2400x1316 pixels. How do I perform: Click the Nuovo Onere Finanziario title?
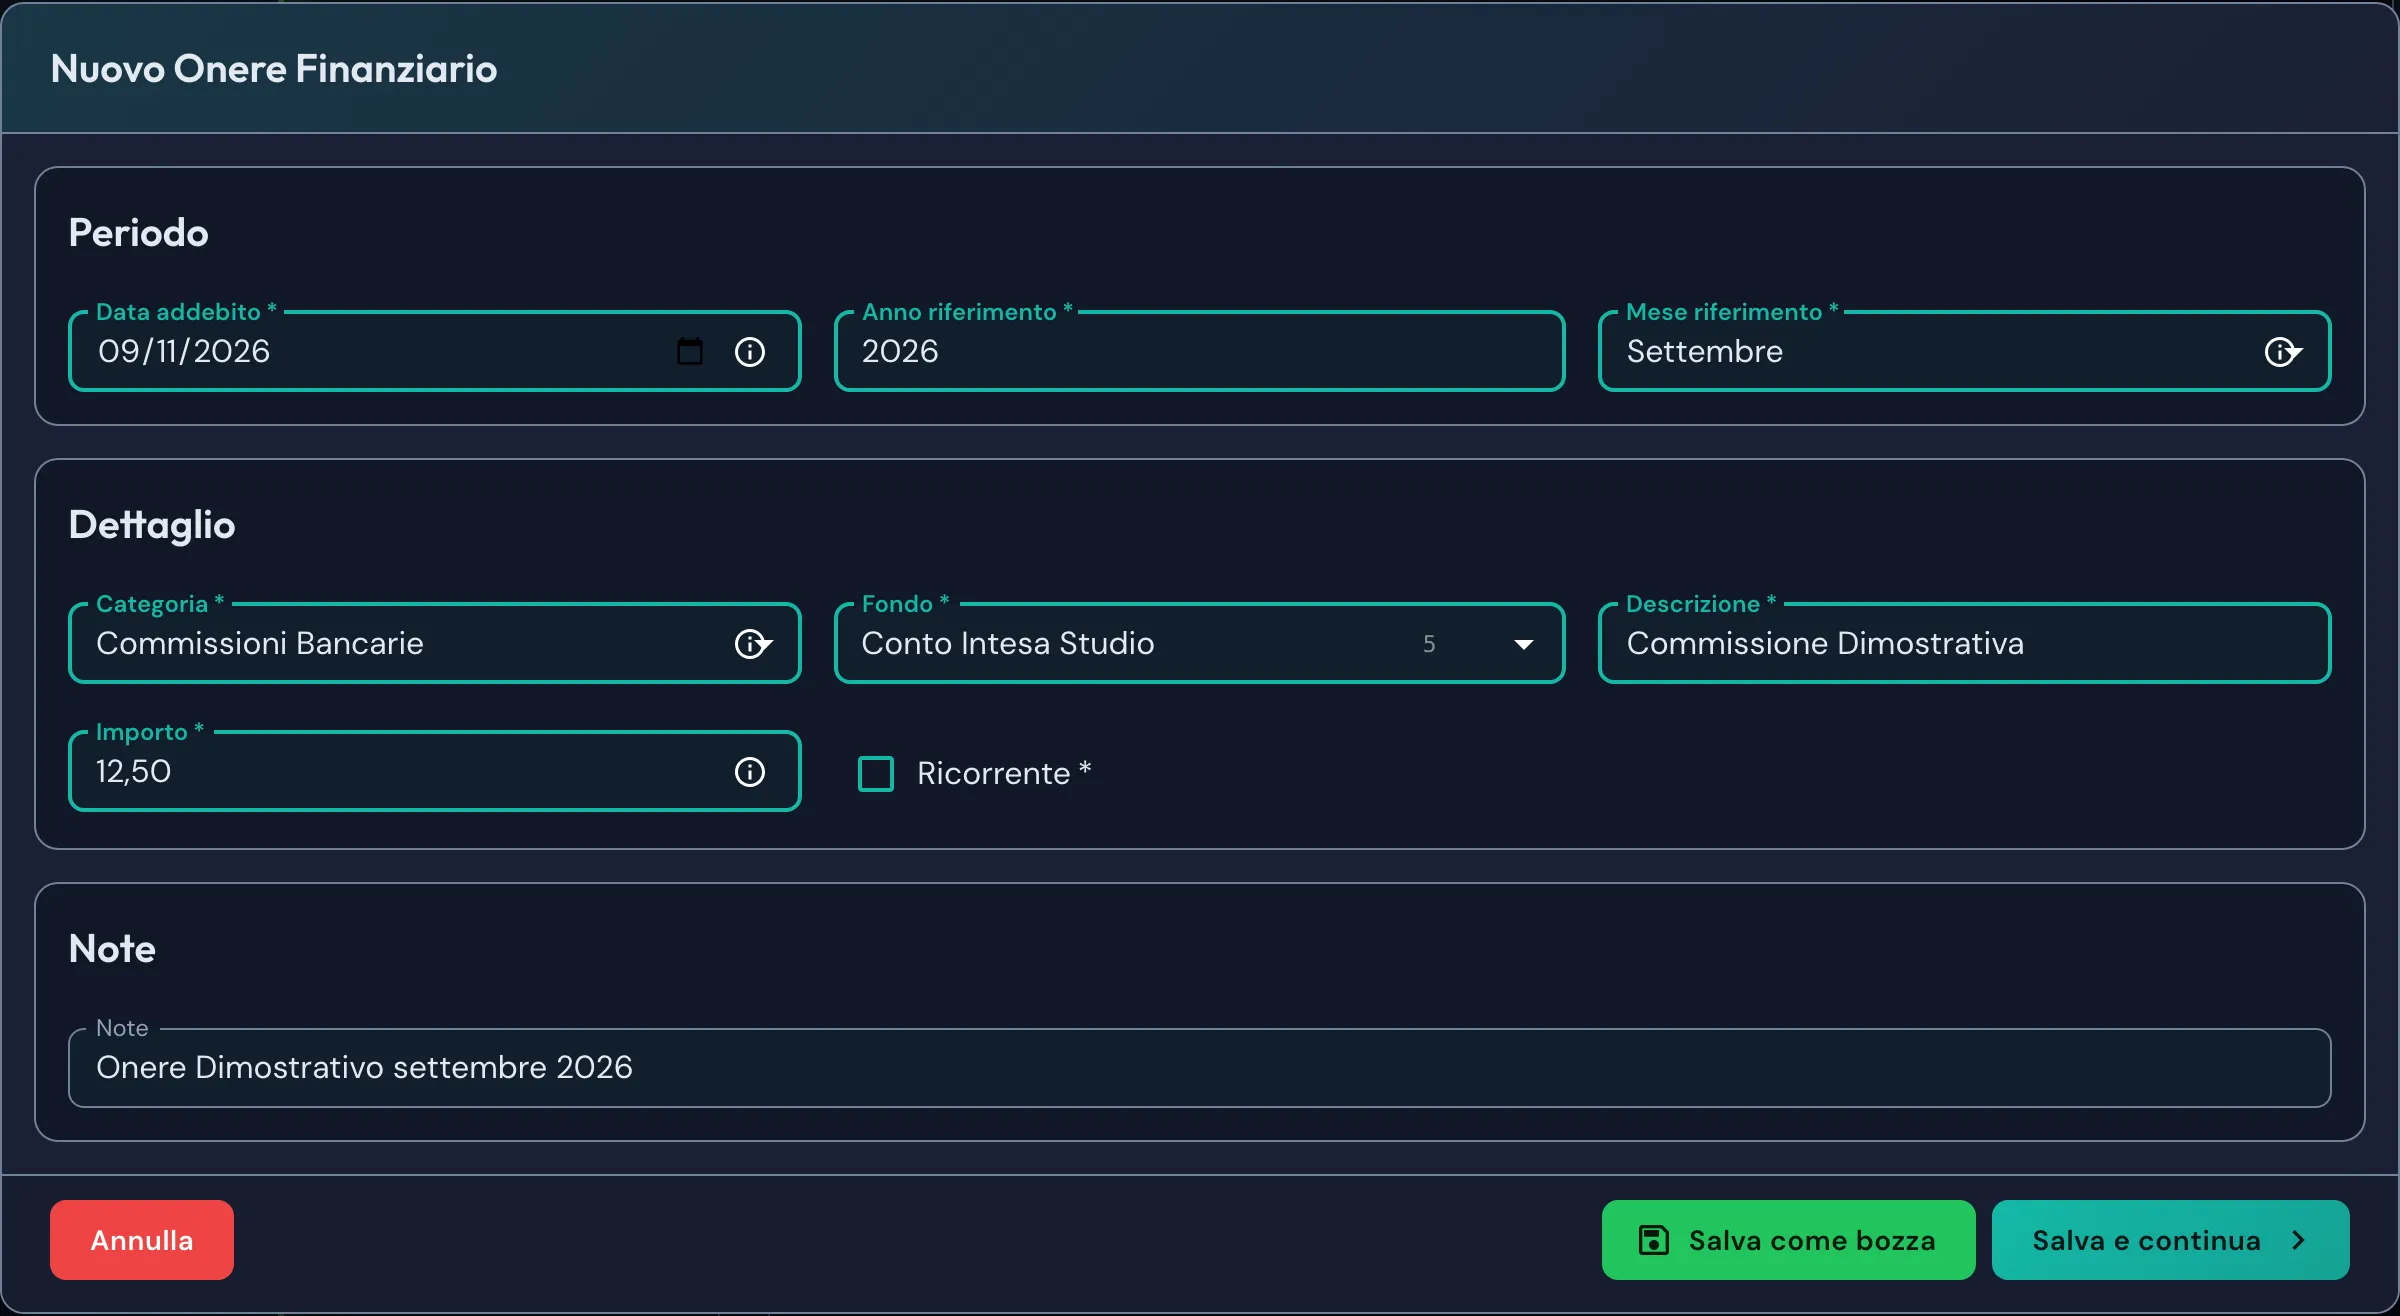274,68
